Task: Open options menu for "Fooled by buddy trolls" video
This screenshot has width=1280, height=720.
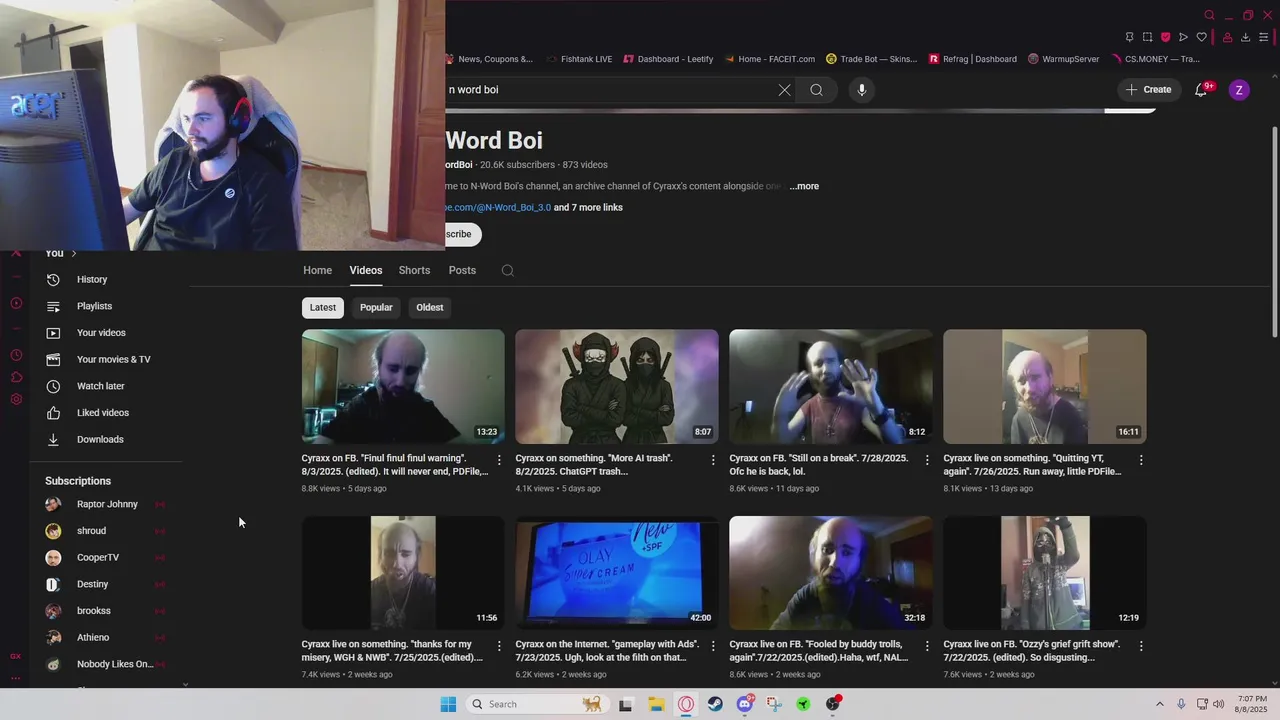Action: [927, 646]
